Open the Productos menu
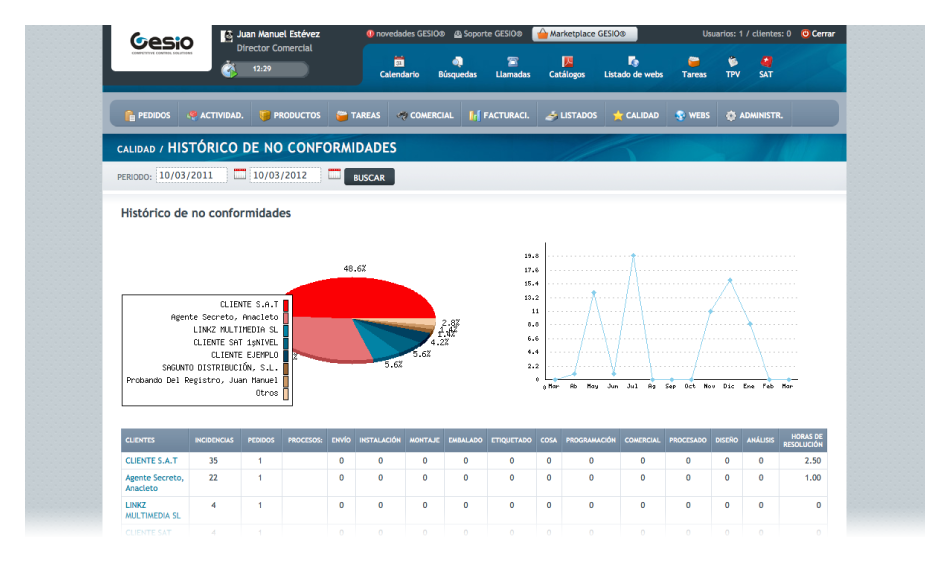The height and width of the screenshot is (562, 950). 290,115
